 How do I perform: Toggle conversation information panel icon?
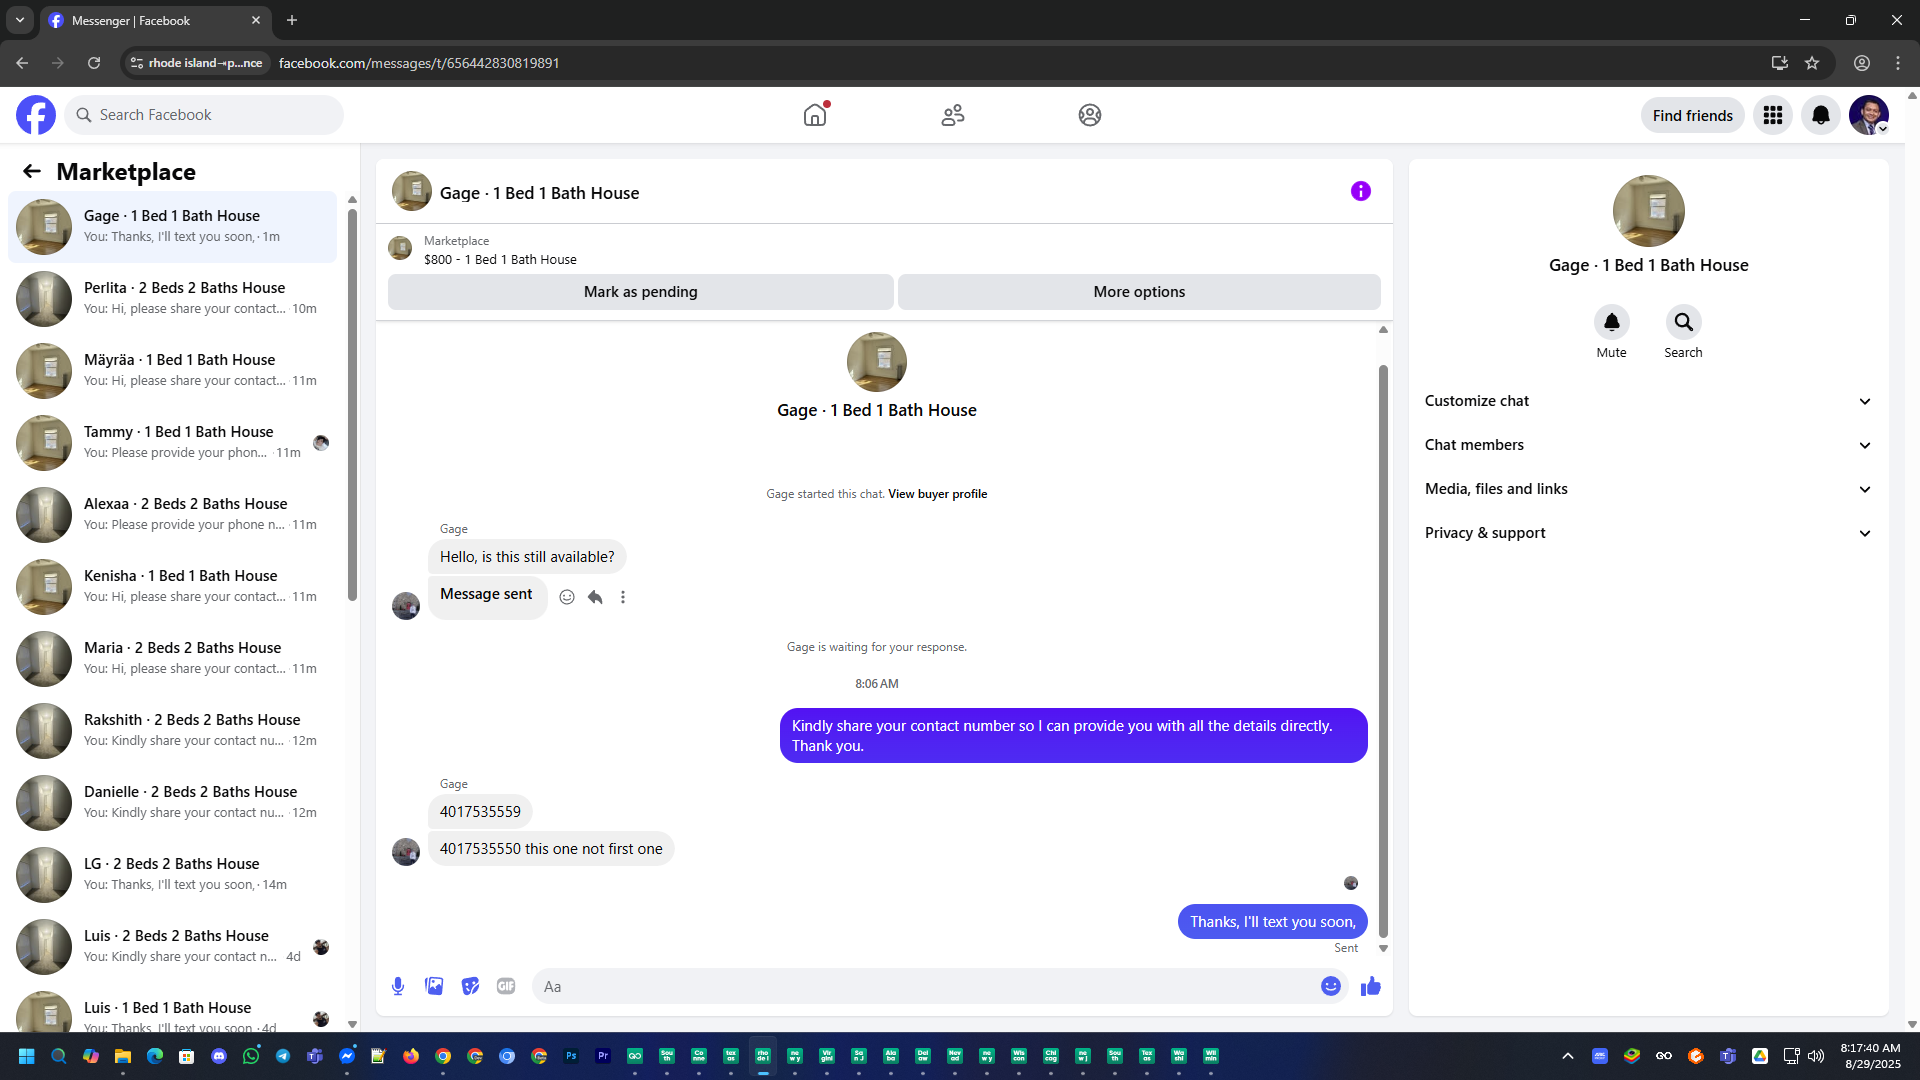pos(1360,191)
